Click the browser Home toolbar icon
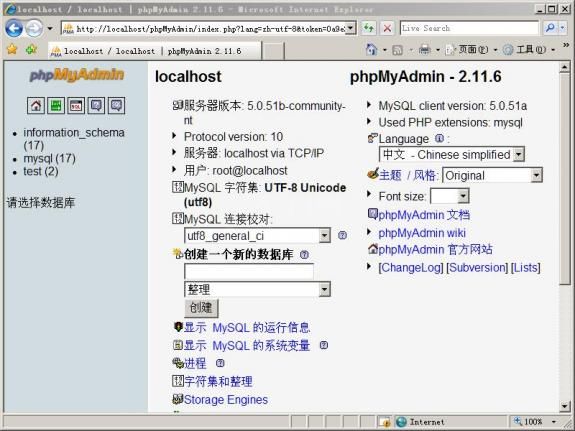Viewport: 575px width, 431px height. pos(371,50)
